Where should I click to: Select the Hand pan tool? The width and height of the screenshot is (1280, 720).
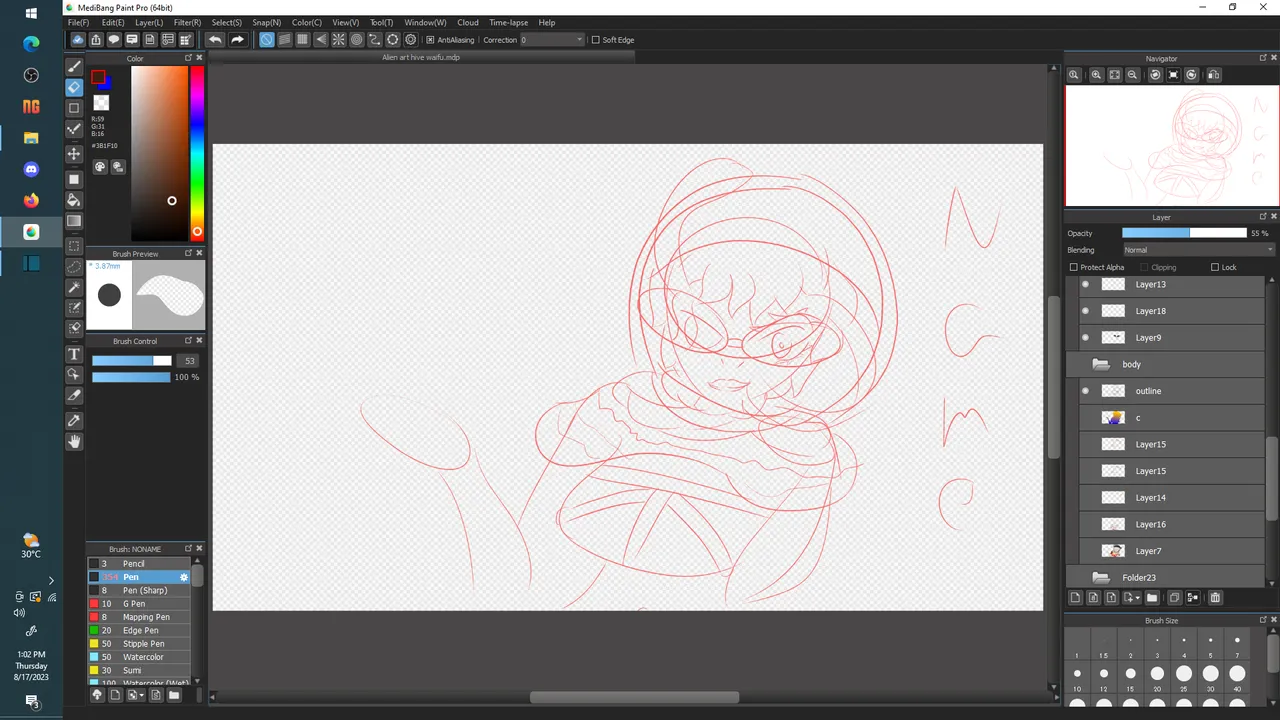[74, 441]
